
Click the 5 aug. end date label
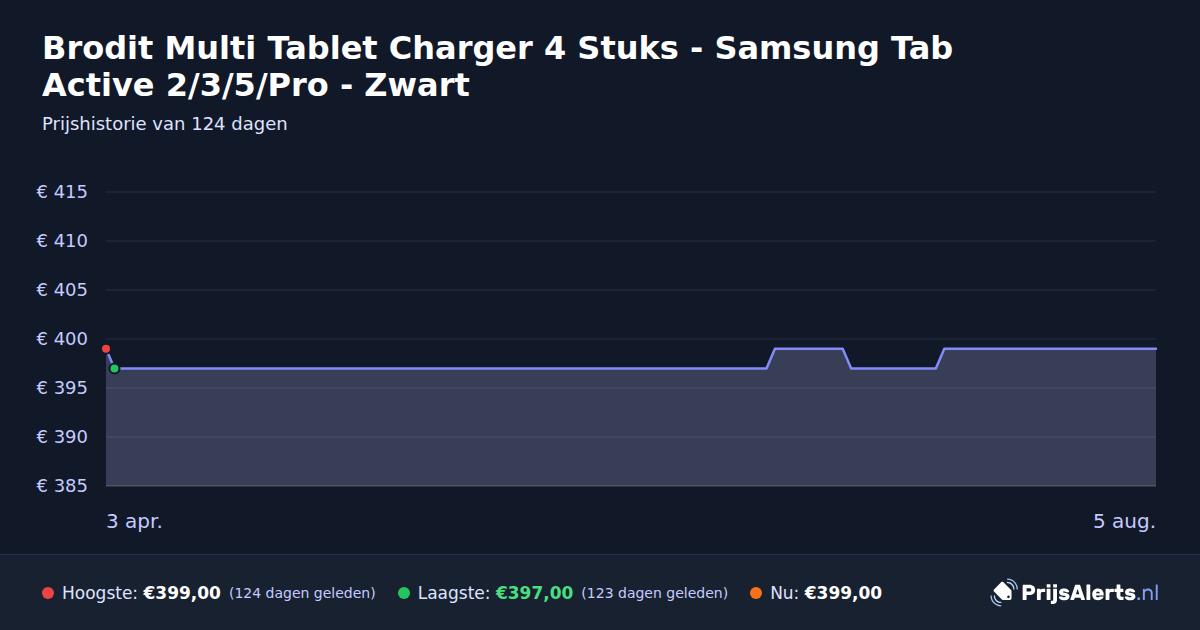pos(1124,521)
